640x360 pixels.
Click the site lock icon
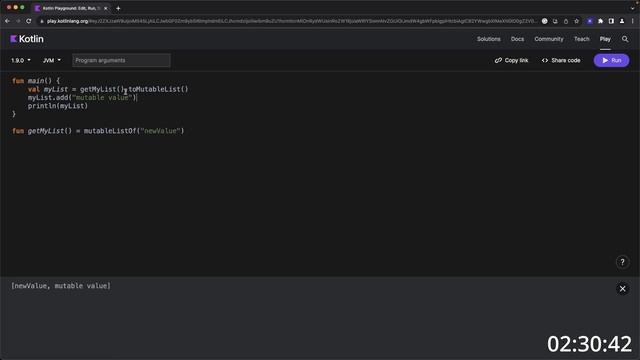click(x=41, y=21)
